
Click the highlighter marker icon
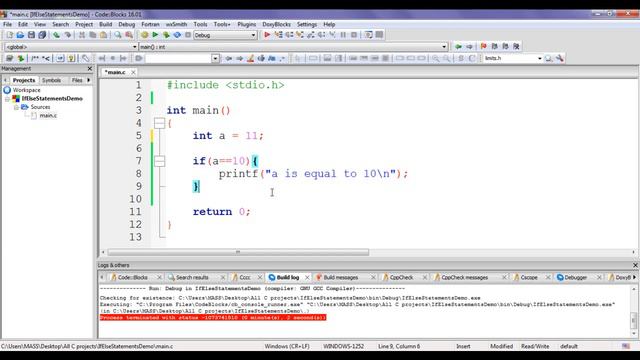[x=250, y=58]
